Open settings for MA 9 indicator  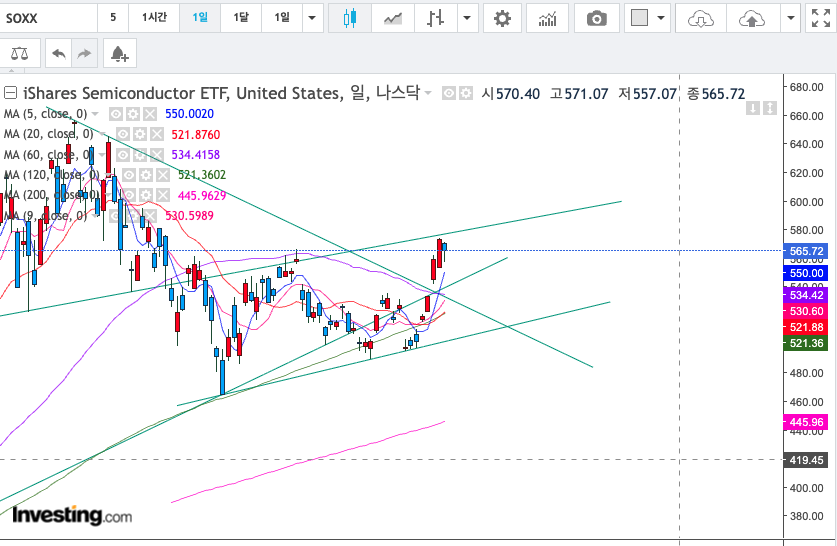[x=133, y=216]
